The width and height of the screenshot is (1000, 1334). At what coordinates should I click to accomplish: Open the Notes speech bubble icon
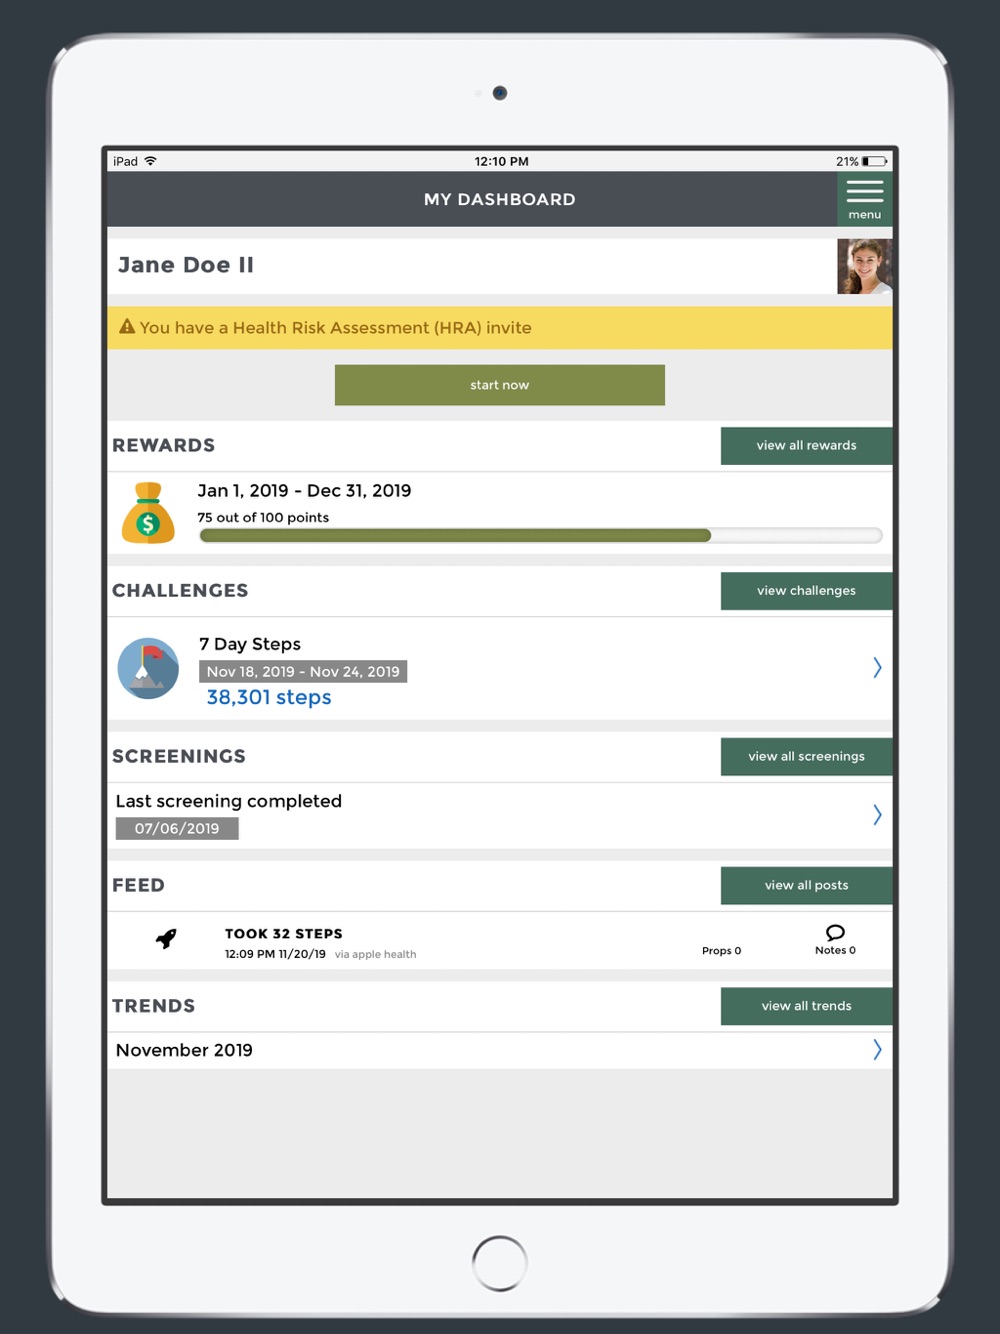(835, 933)
